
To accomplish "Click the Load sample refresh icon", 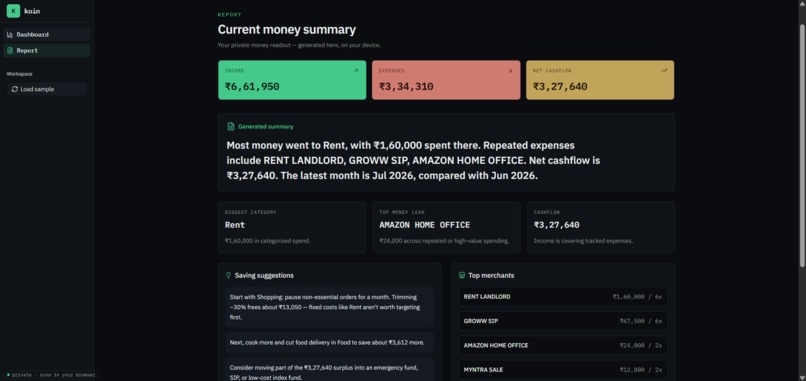I will (14, 89).
